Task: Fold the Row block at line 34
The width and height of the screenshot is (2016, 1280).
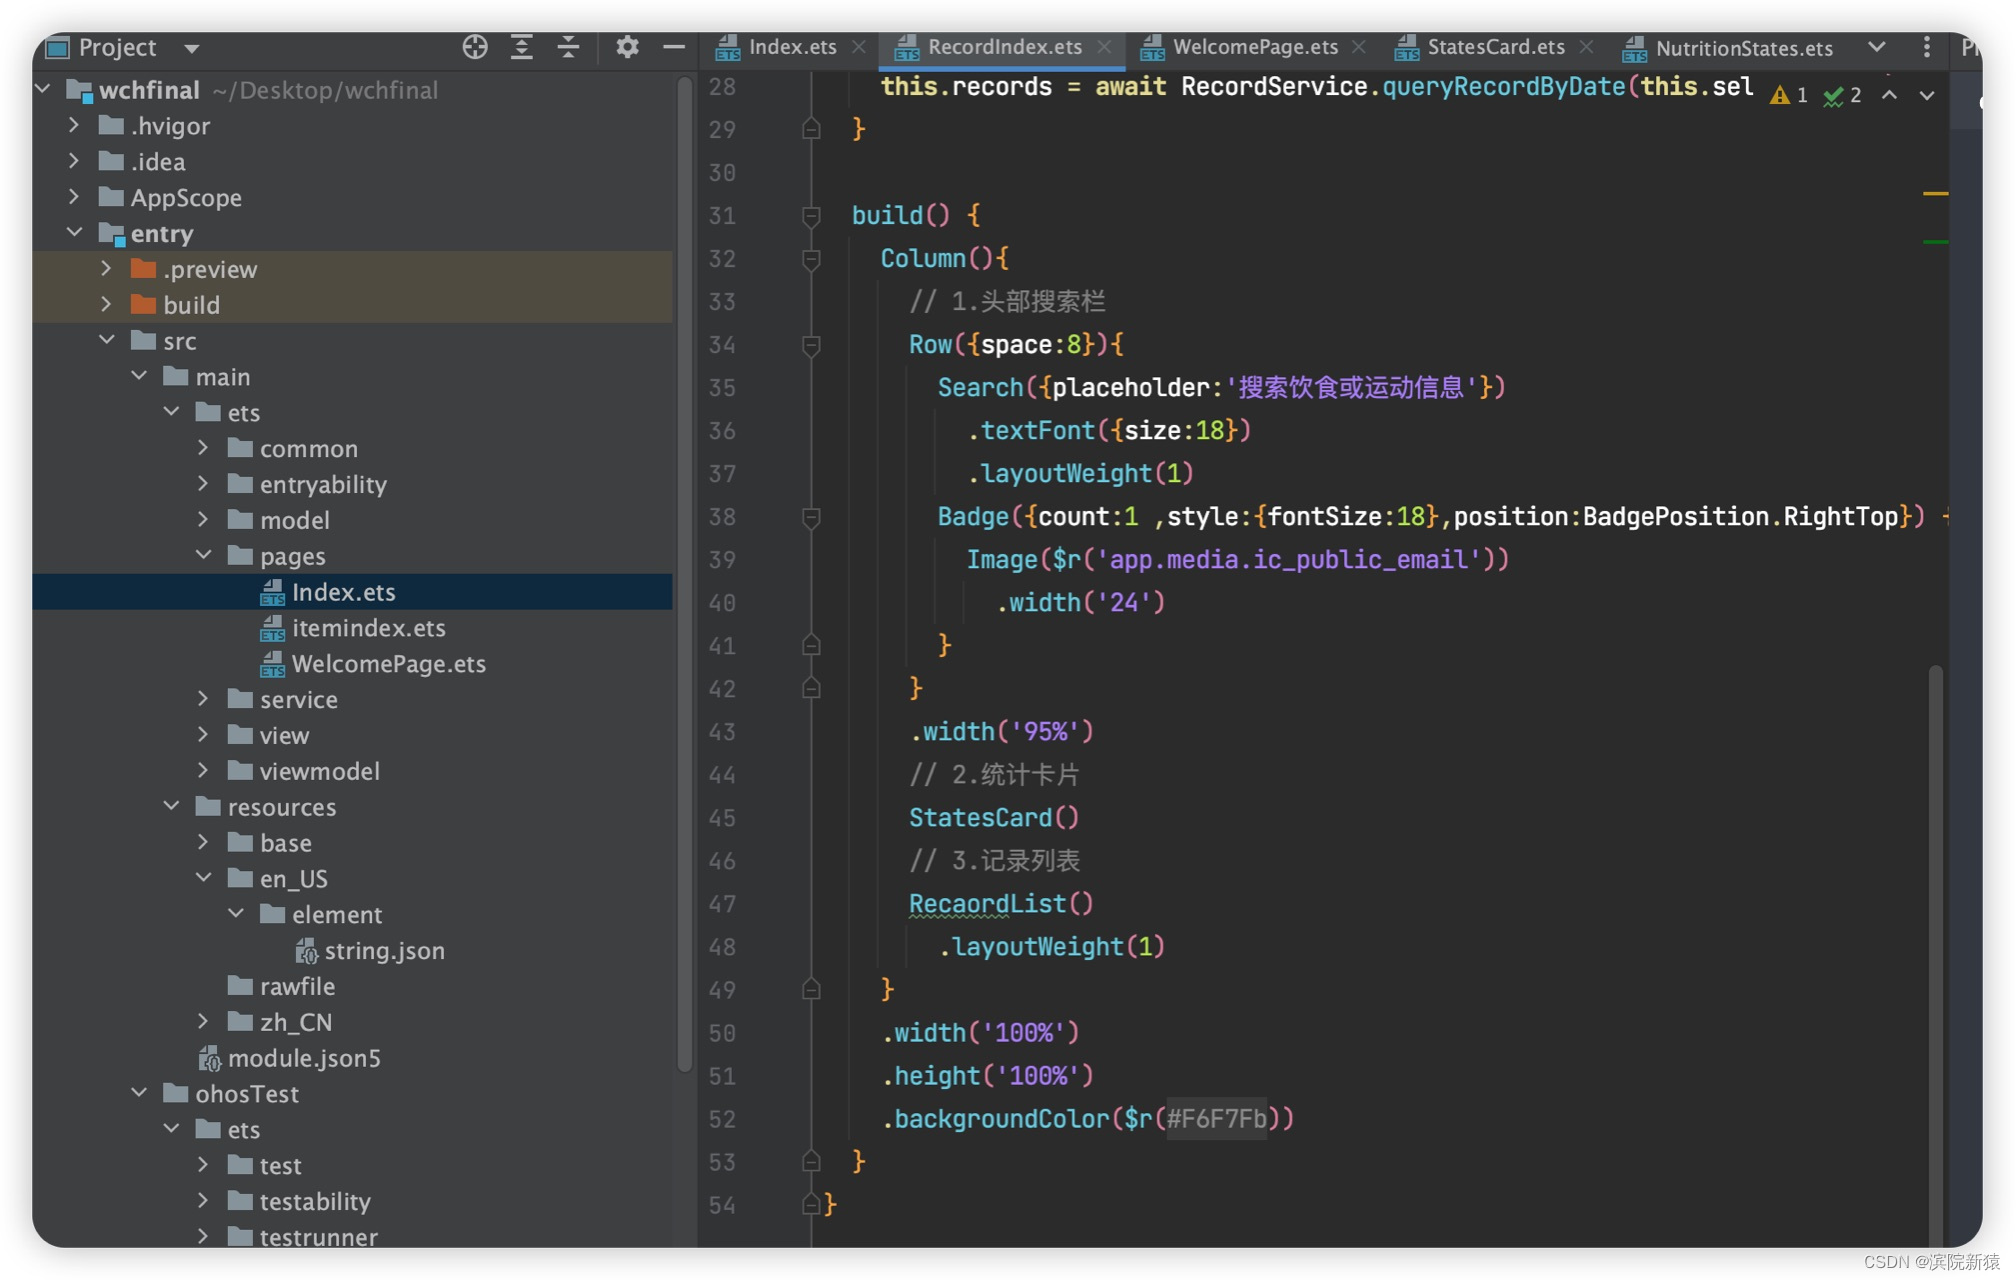Action: [811, 344]
